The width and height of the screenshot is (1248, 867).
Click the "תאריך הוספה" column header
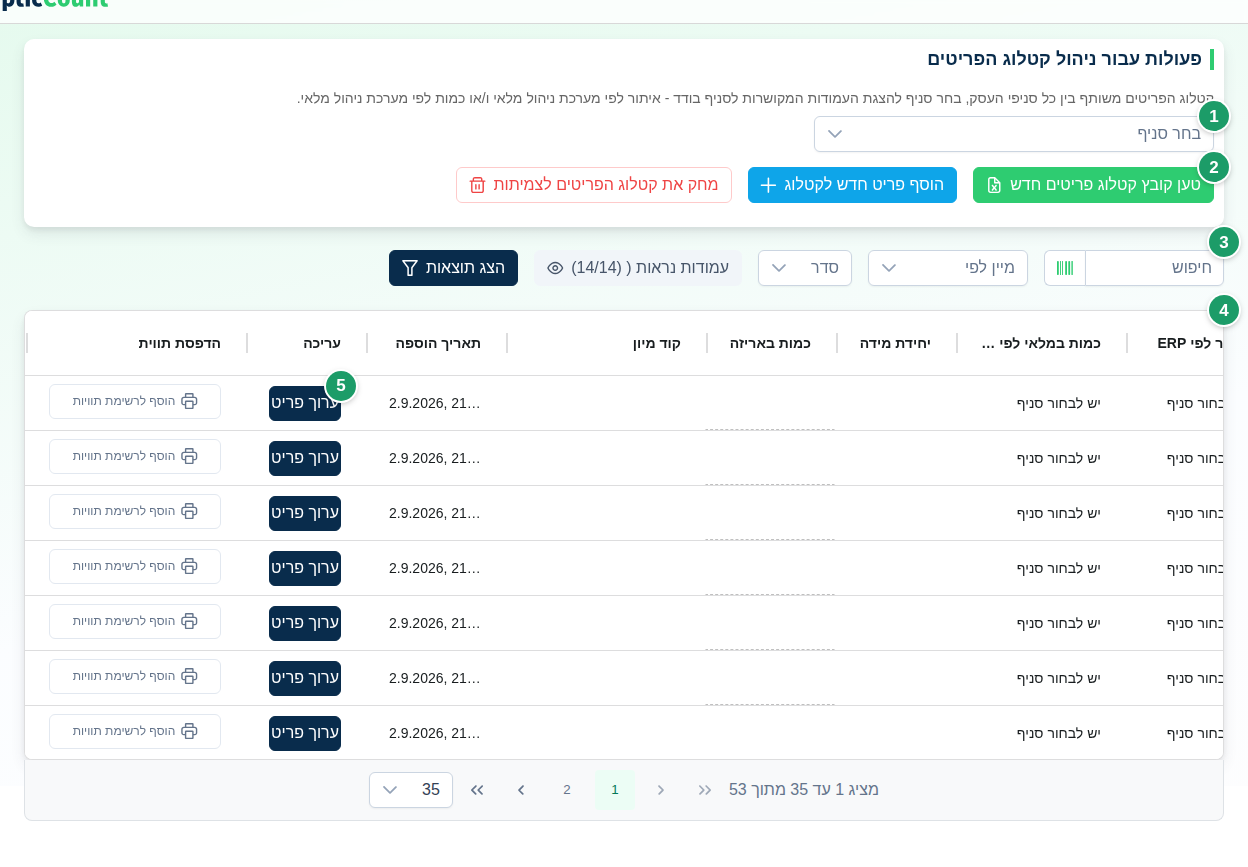pyautogui.click(x=438, y=343)
